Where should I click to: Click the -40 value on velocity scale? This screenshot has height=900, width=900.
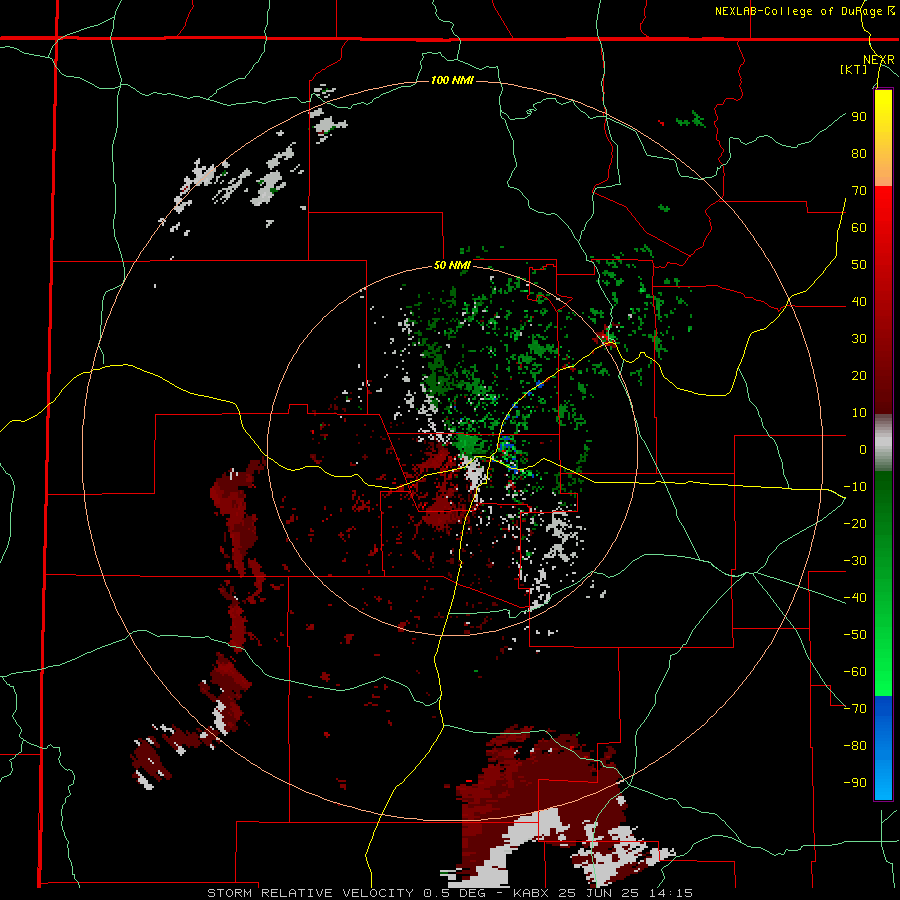point(855,598)
